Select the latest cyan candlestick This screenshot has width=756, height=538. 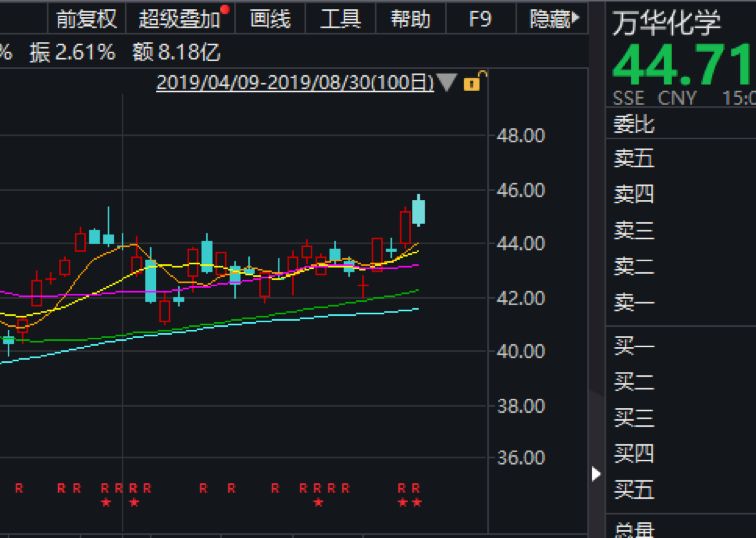[x=418, y=212]
